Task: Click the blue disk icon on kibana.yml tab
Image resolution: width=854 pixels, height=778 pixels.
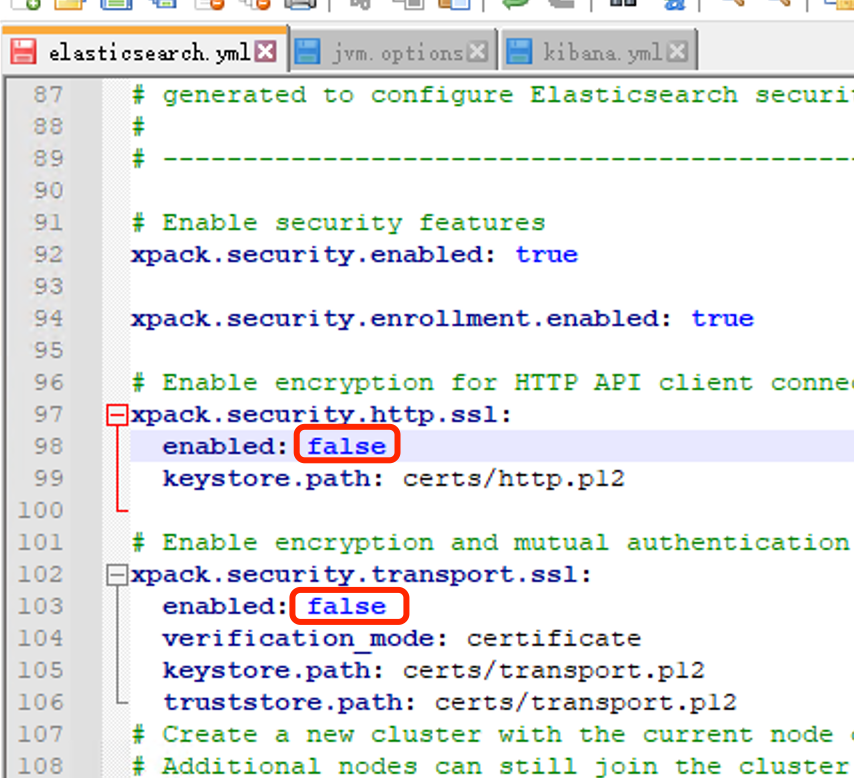Action: [x=519, y=52]
